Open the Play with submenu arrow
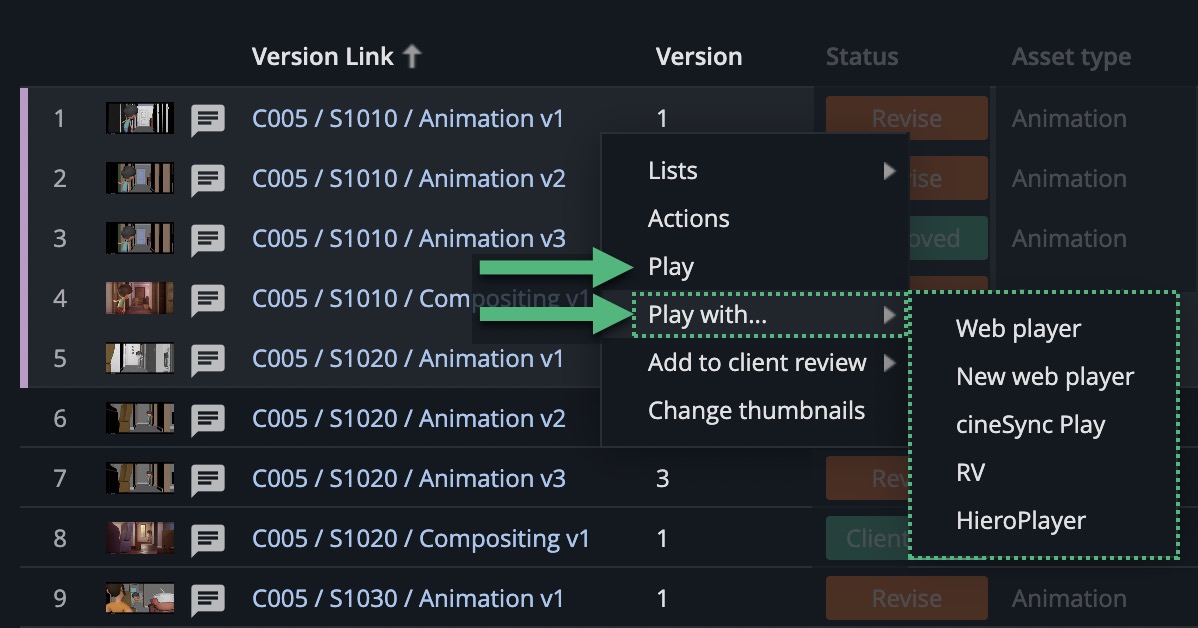Screen dimensions: 1198x628 coord(889,315)
